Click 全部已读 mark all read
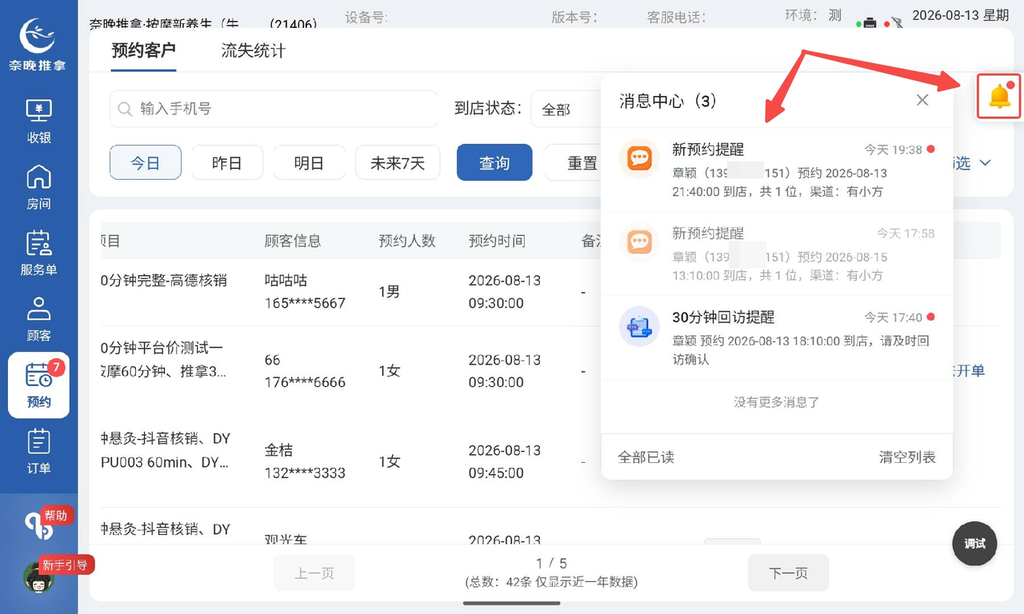This screenshot has width=1024, height=614. [646, 457]
